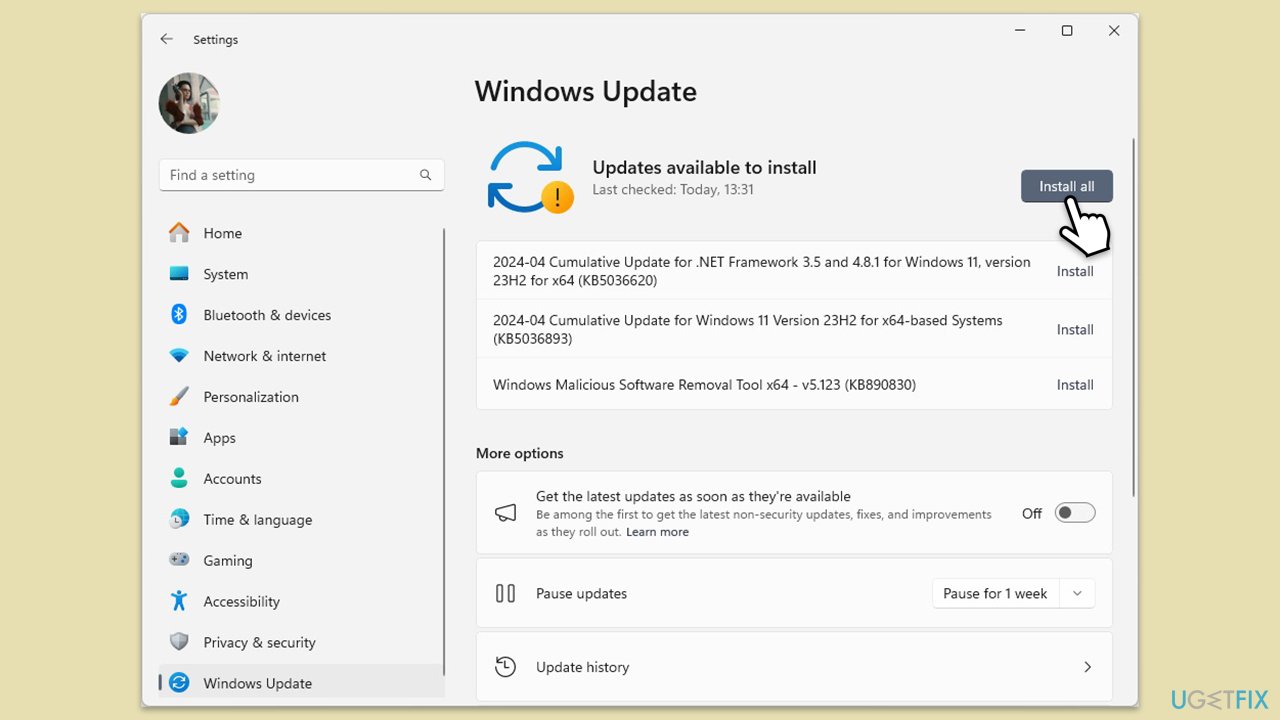Click the Install all button
Viewport: 1280px width, 720px height.
(x=1066, y=186)
